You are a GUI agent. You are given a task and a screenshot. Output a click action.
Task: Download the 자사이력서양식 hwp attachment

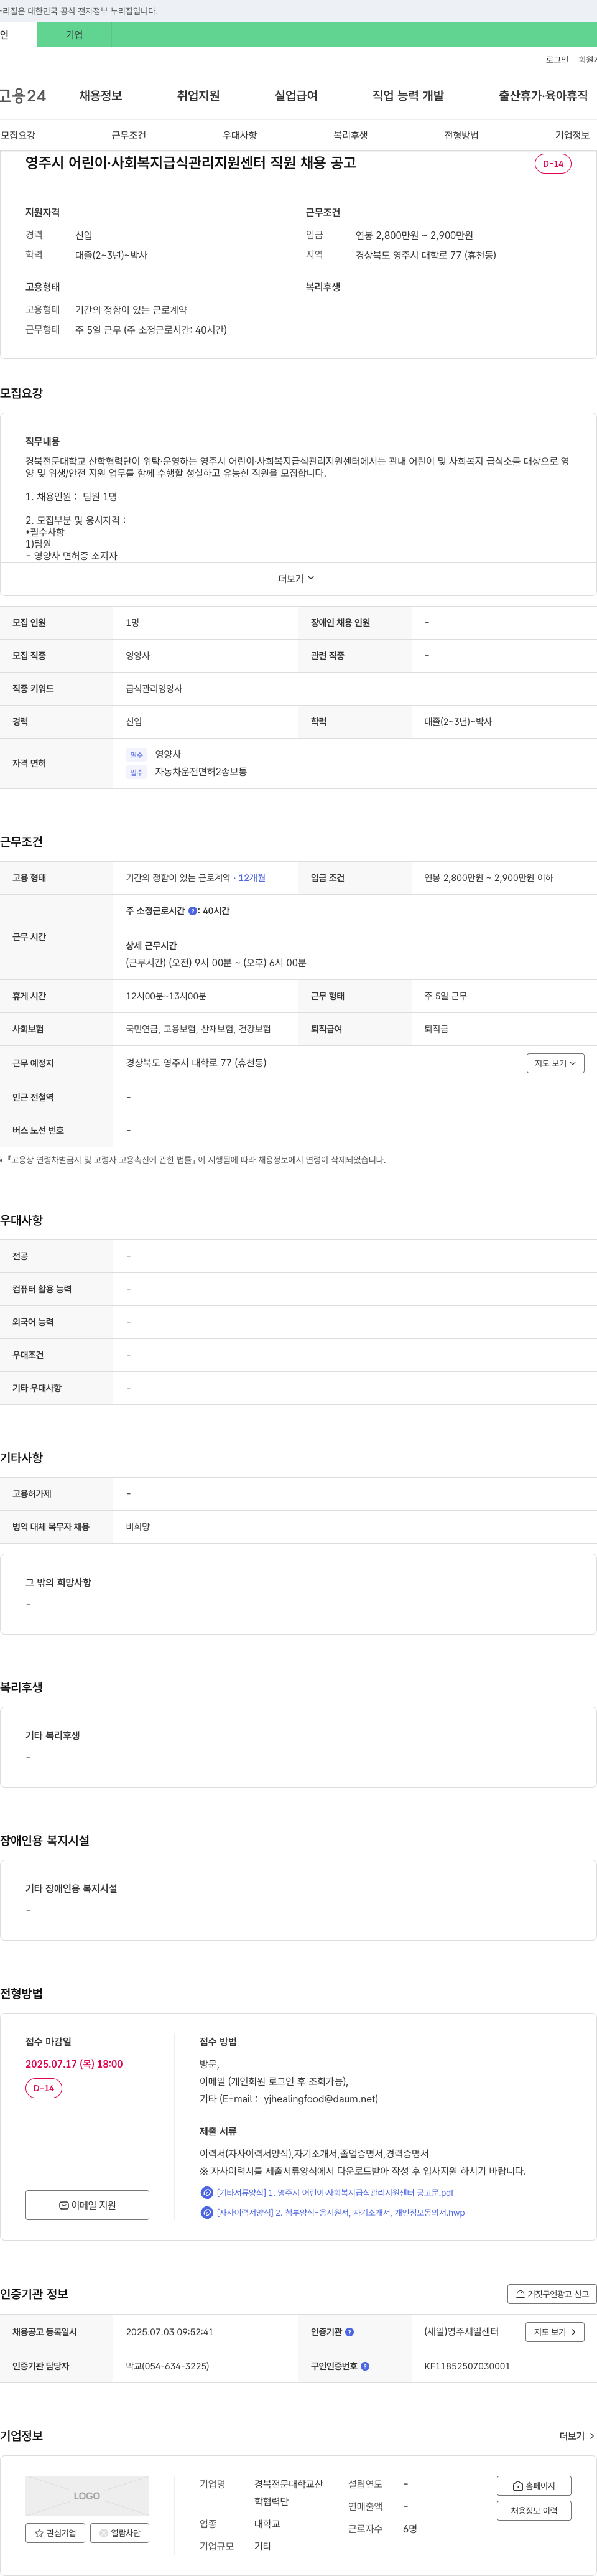pyautogui.click(x=340, y=2212)
